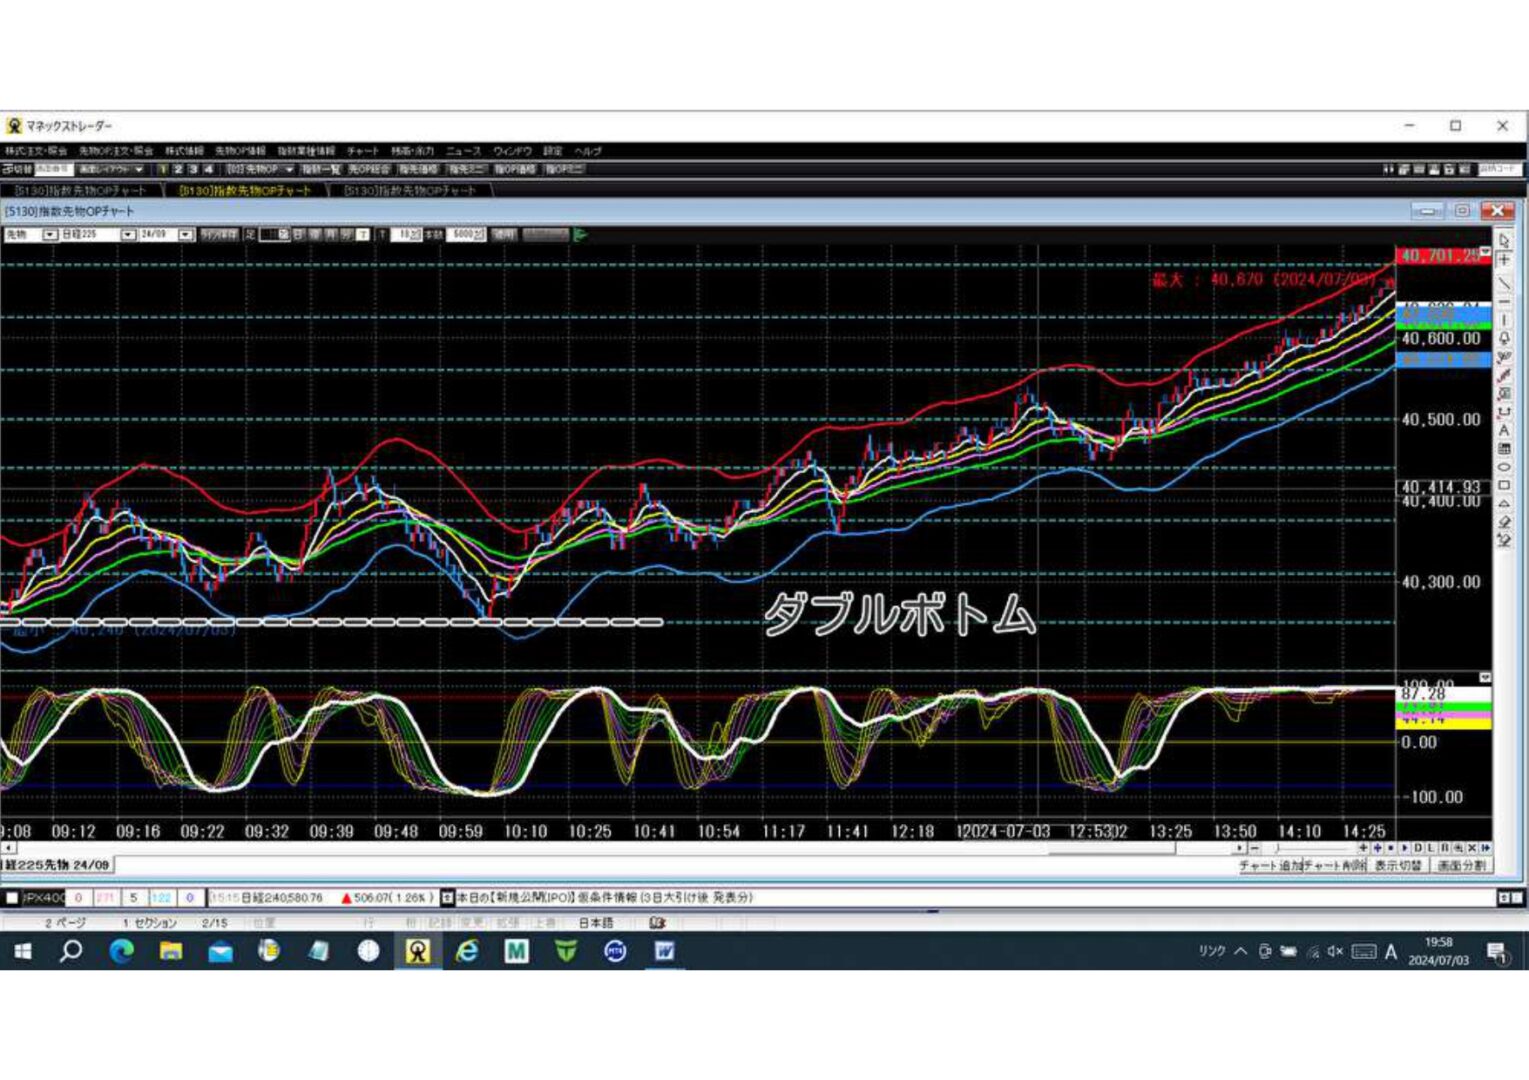The height and width of the screenshot is (1080, 1529).
Task: Expand the 日経225 instrument dropdown
Action: [128, 235]
